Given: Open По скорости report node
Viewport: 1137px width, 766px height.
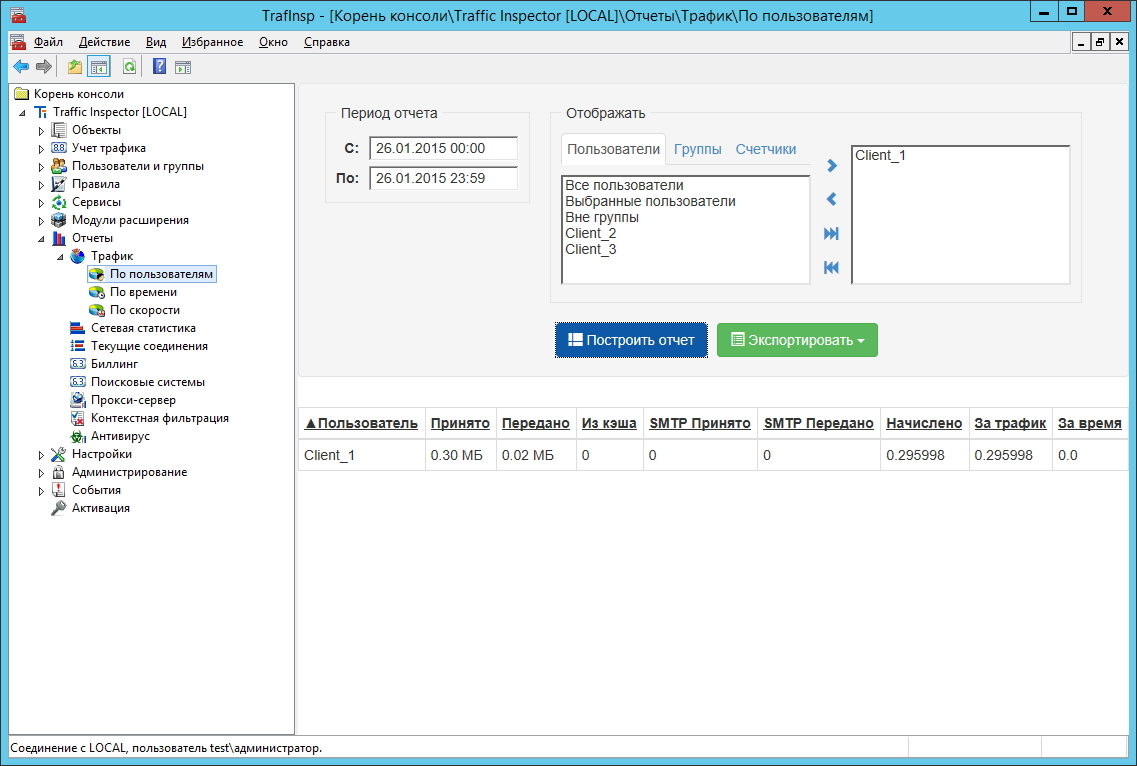Looking at the screenshot, I should tap(144, 310).
